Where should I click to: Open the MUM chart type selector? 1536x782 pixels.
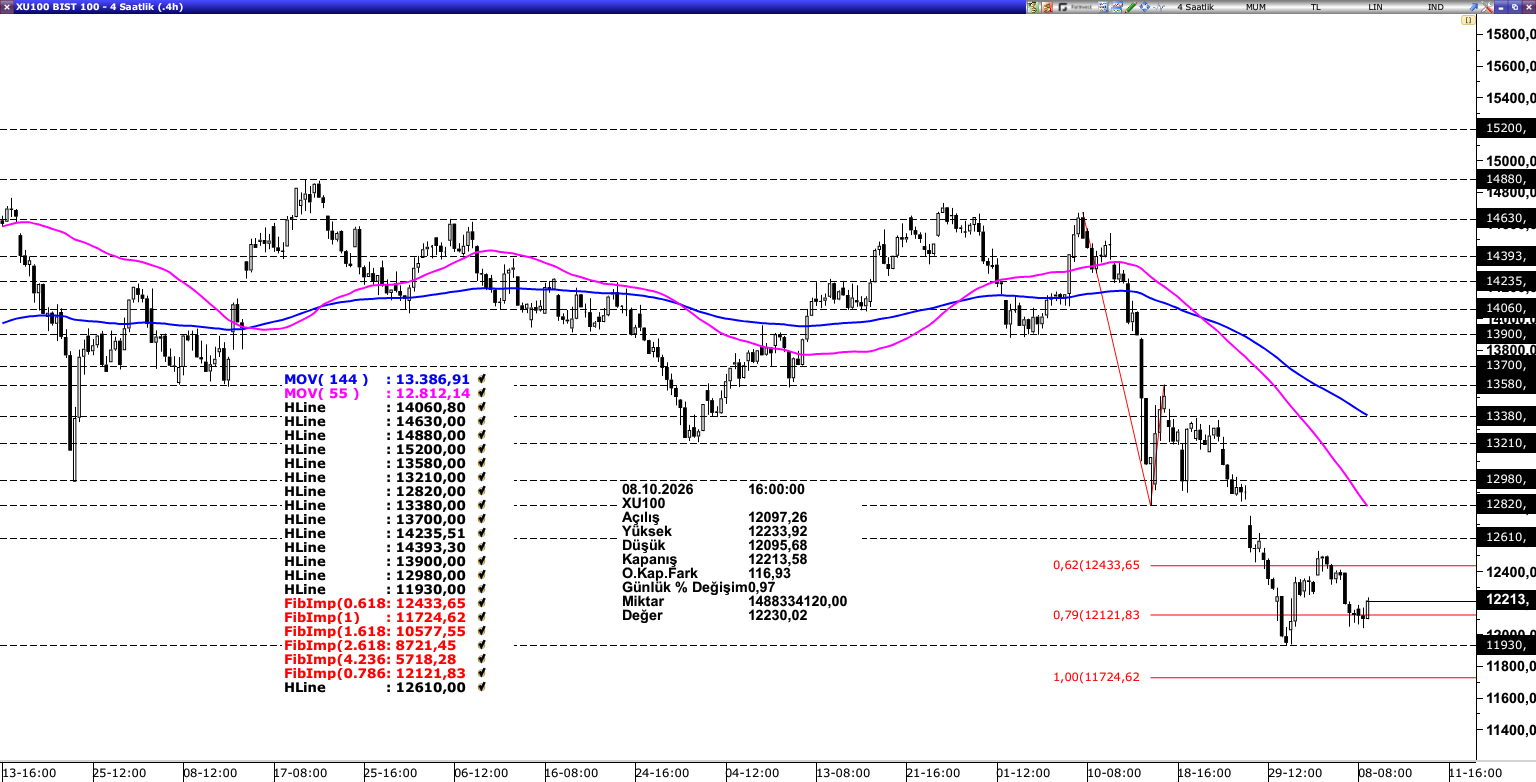tap(1256, 7)
